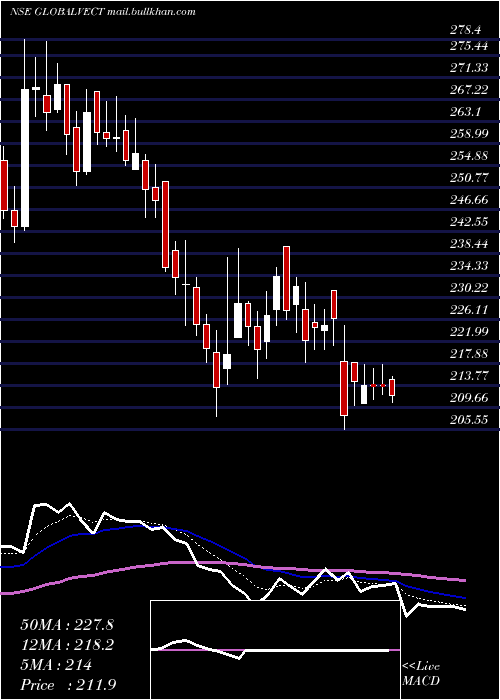This screenshot has height=700, width=500.
Task: Click the 213.77 price axis label
Action: click(x=471, y=375)
